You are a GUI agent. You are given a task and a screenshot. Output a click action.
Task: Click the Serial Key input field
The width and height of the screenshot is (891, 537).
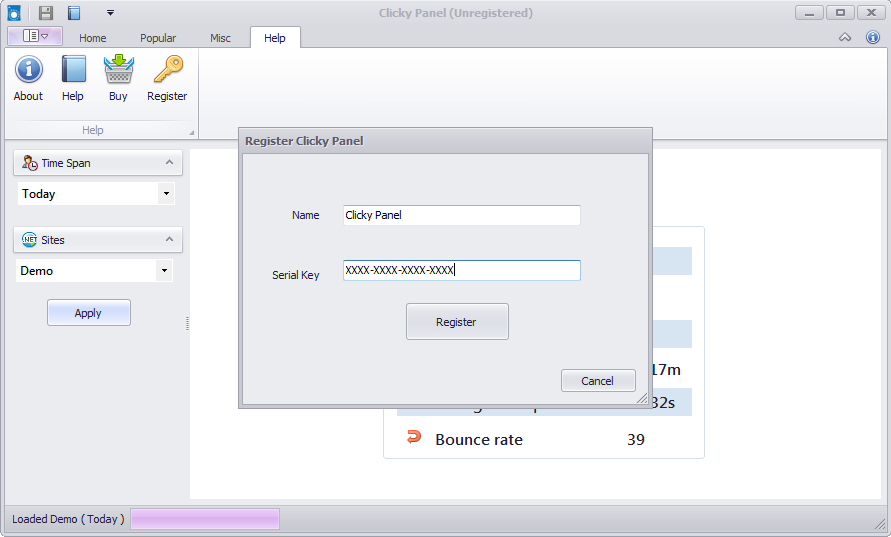pos(461,270)
